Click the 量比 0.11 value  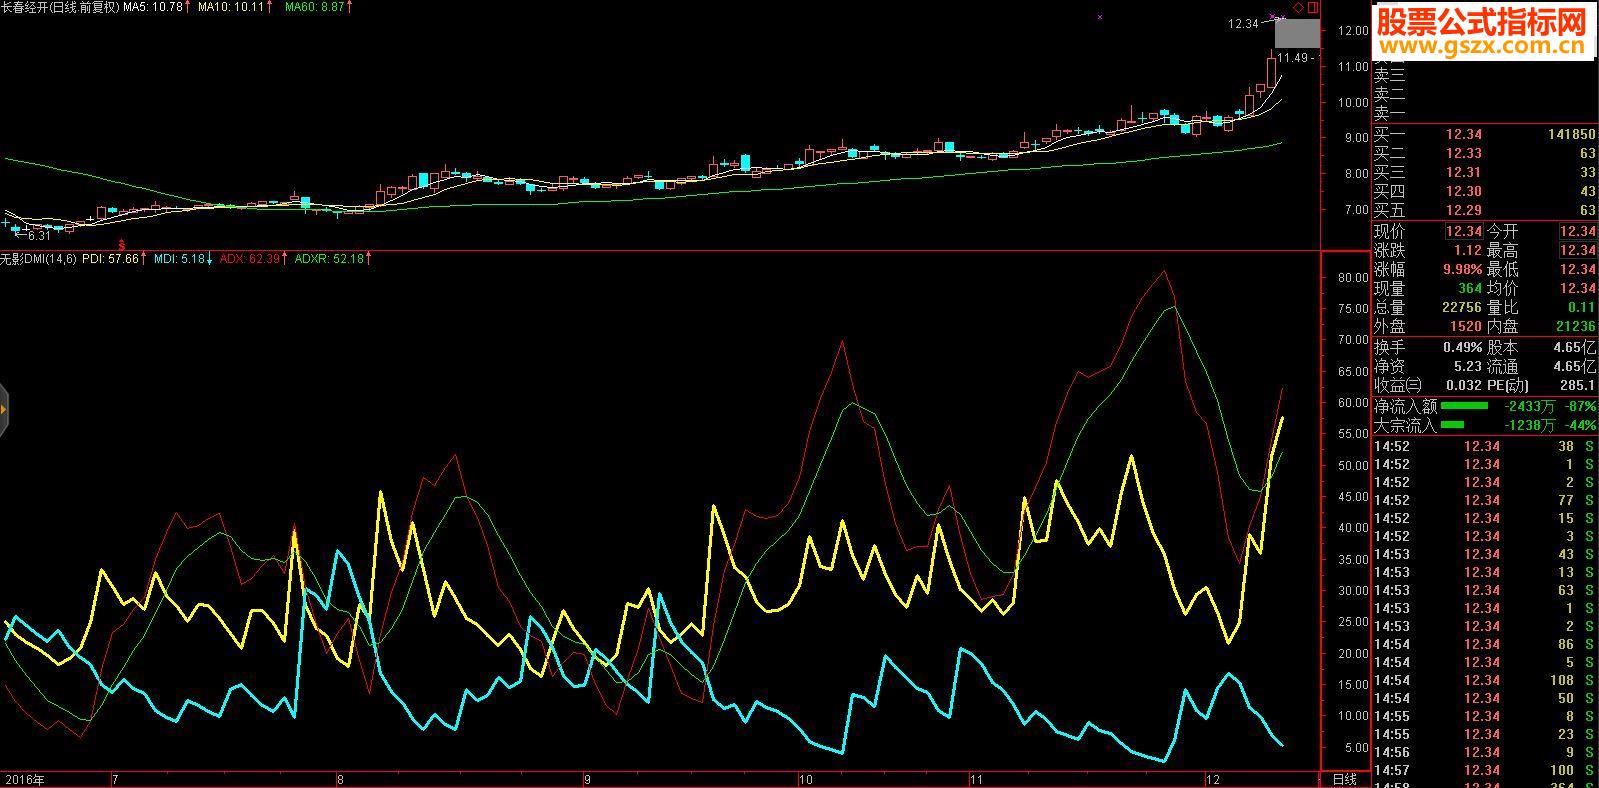click(1582, 307)
